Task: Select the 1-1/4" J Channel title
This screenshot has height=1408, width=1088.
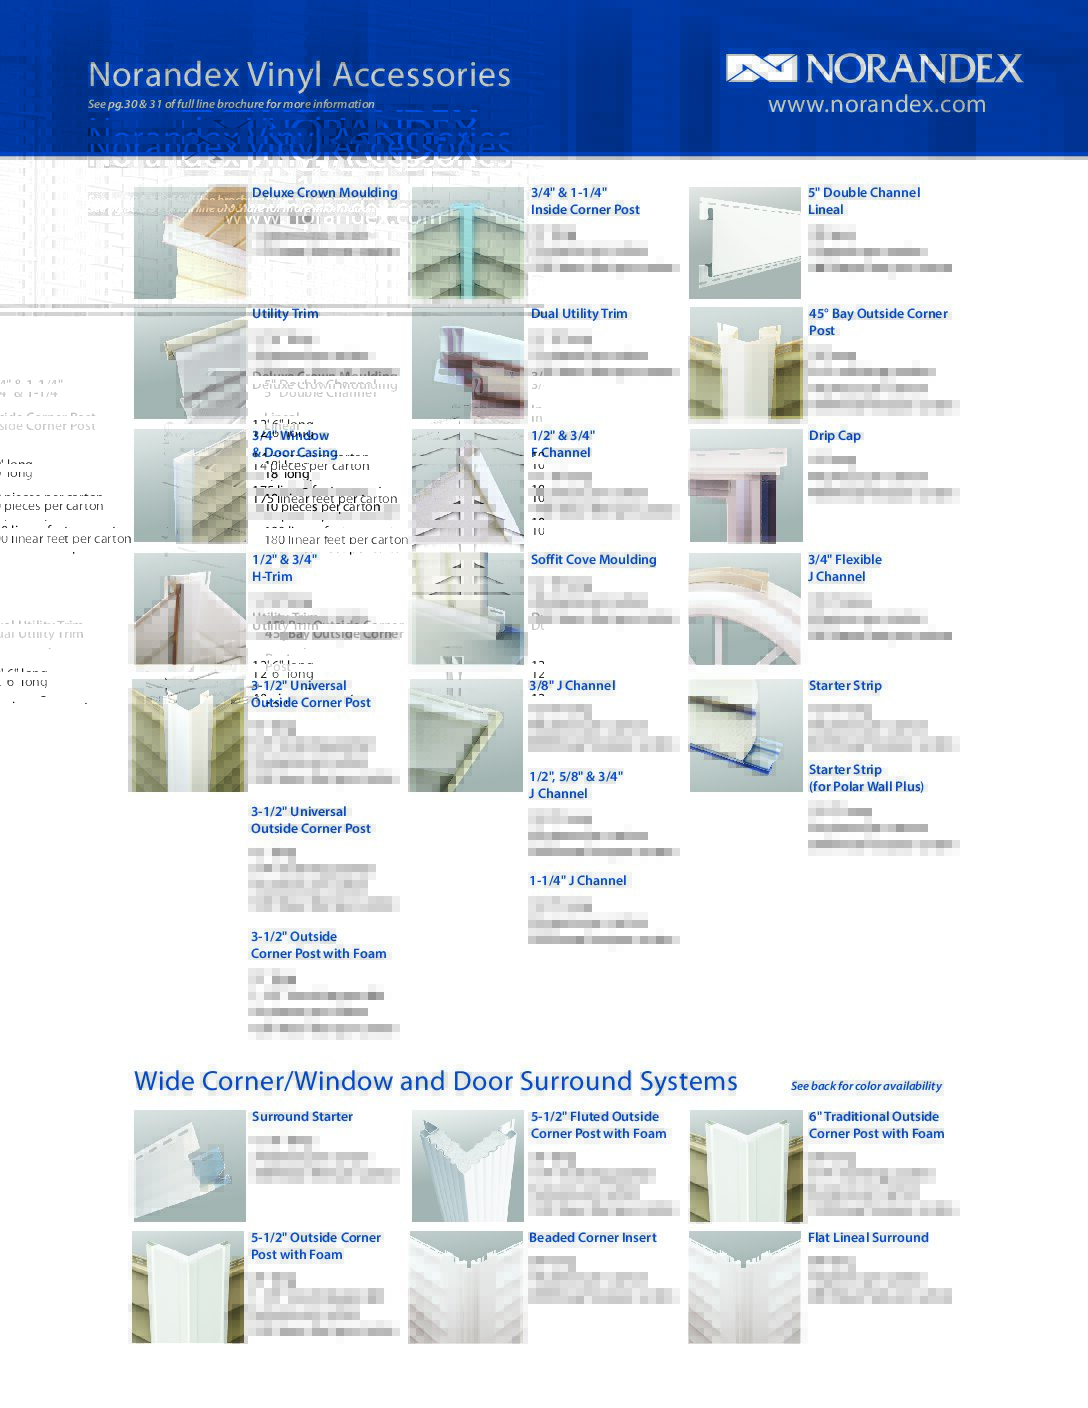Action: 577,881
